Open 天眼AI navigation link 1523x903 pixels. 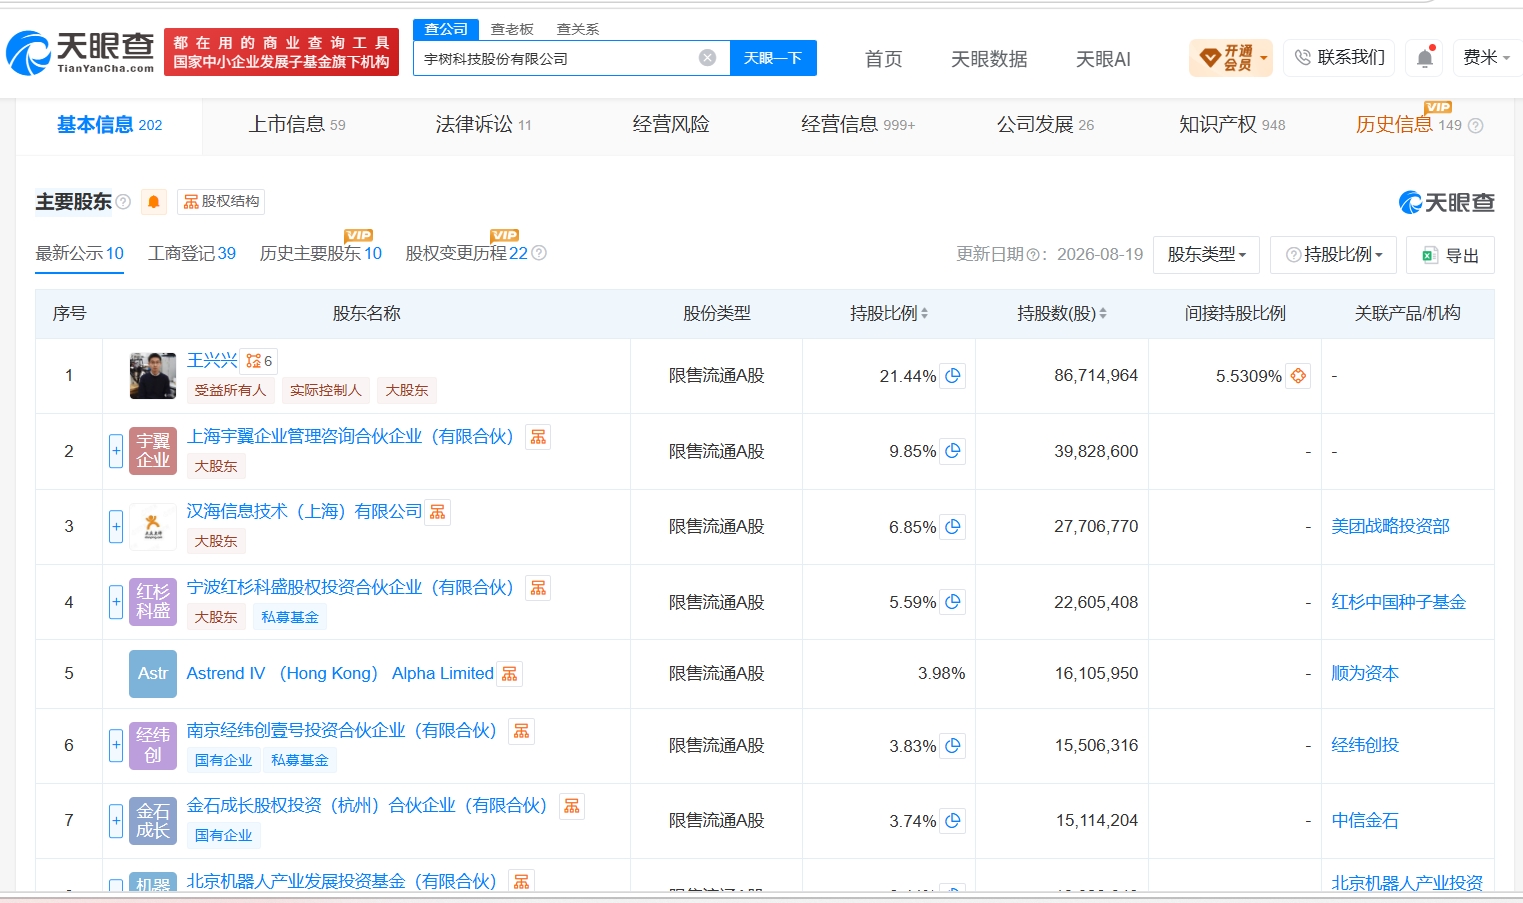pyautogui.click(x=1103, y=59)
